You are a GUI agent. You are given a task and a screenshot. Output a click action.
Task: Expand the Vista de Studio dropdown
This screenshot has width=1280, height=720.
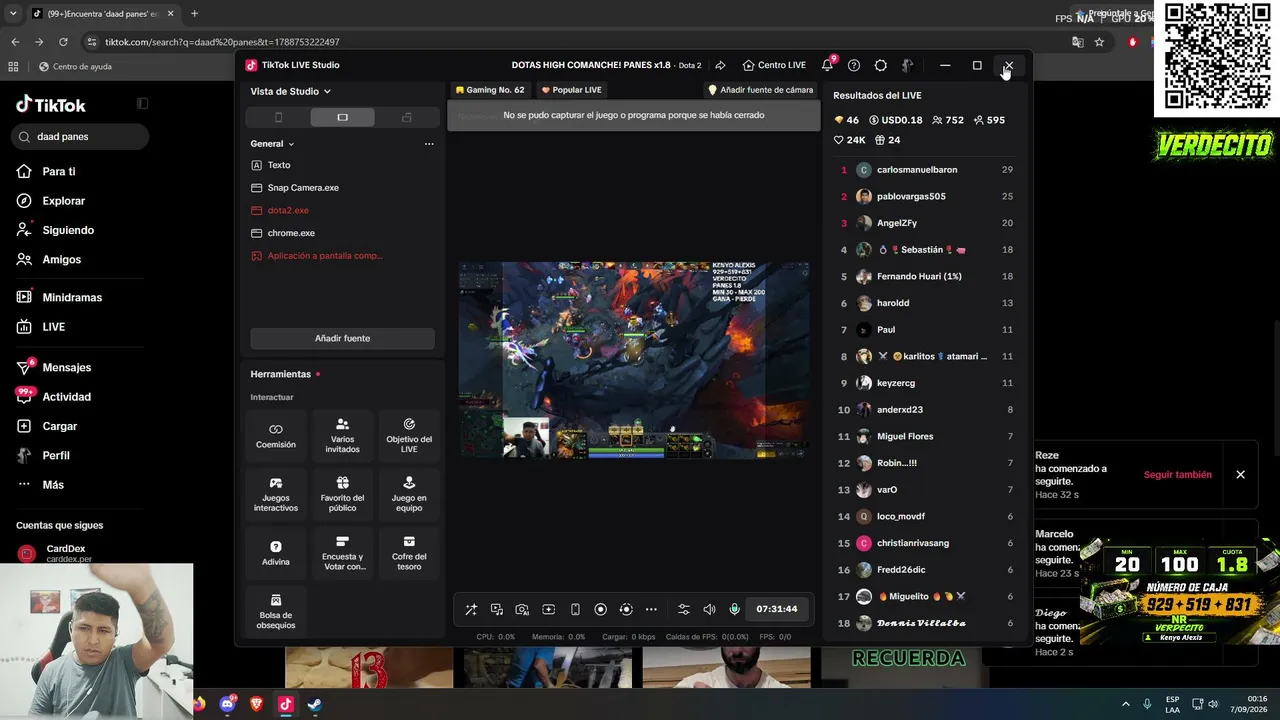point(291,91)
